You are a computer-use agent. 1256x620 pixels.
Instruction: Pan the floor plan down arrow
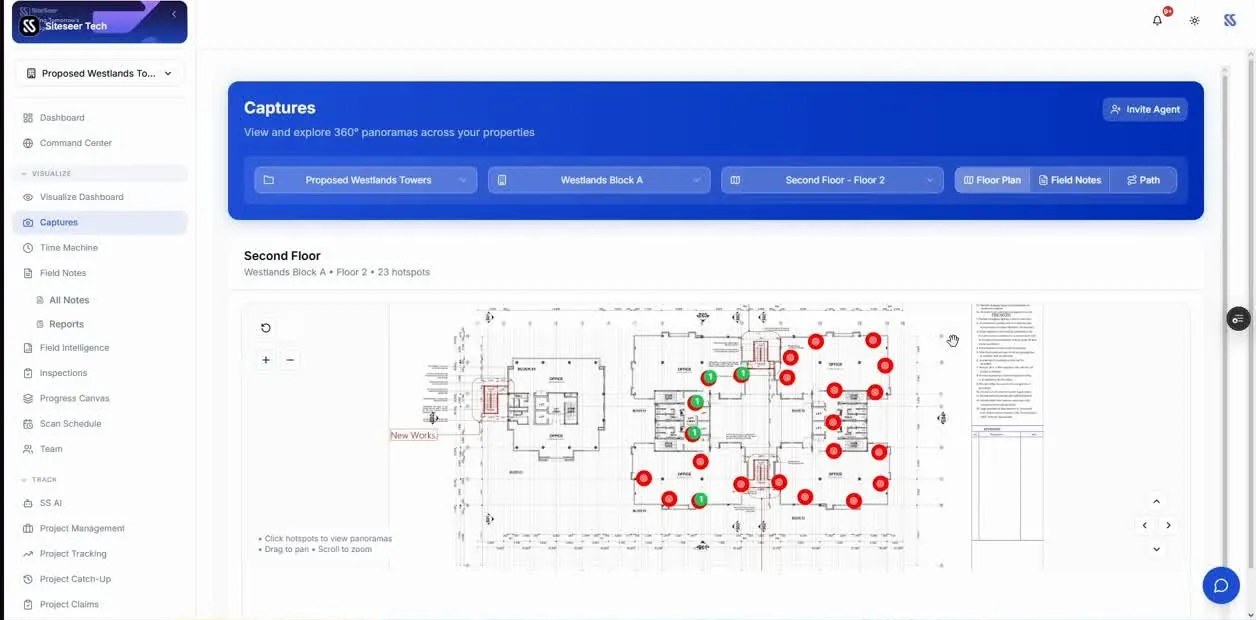pos(1157,549)
